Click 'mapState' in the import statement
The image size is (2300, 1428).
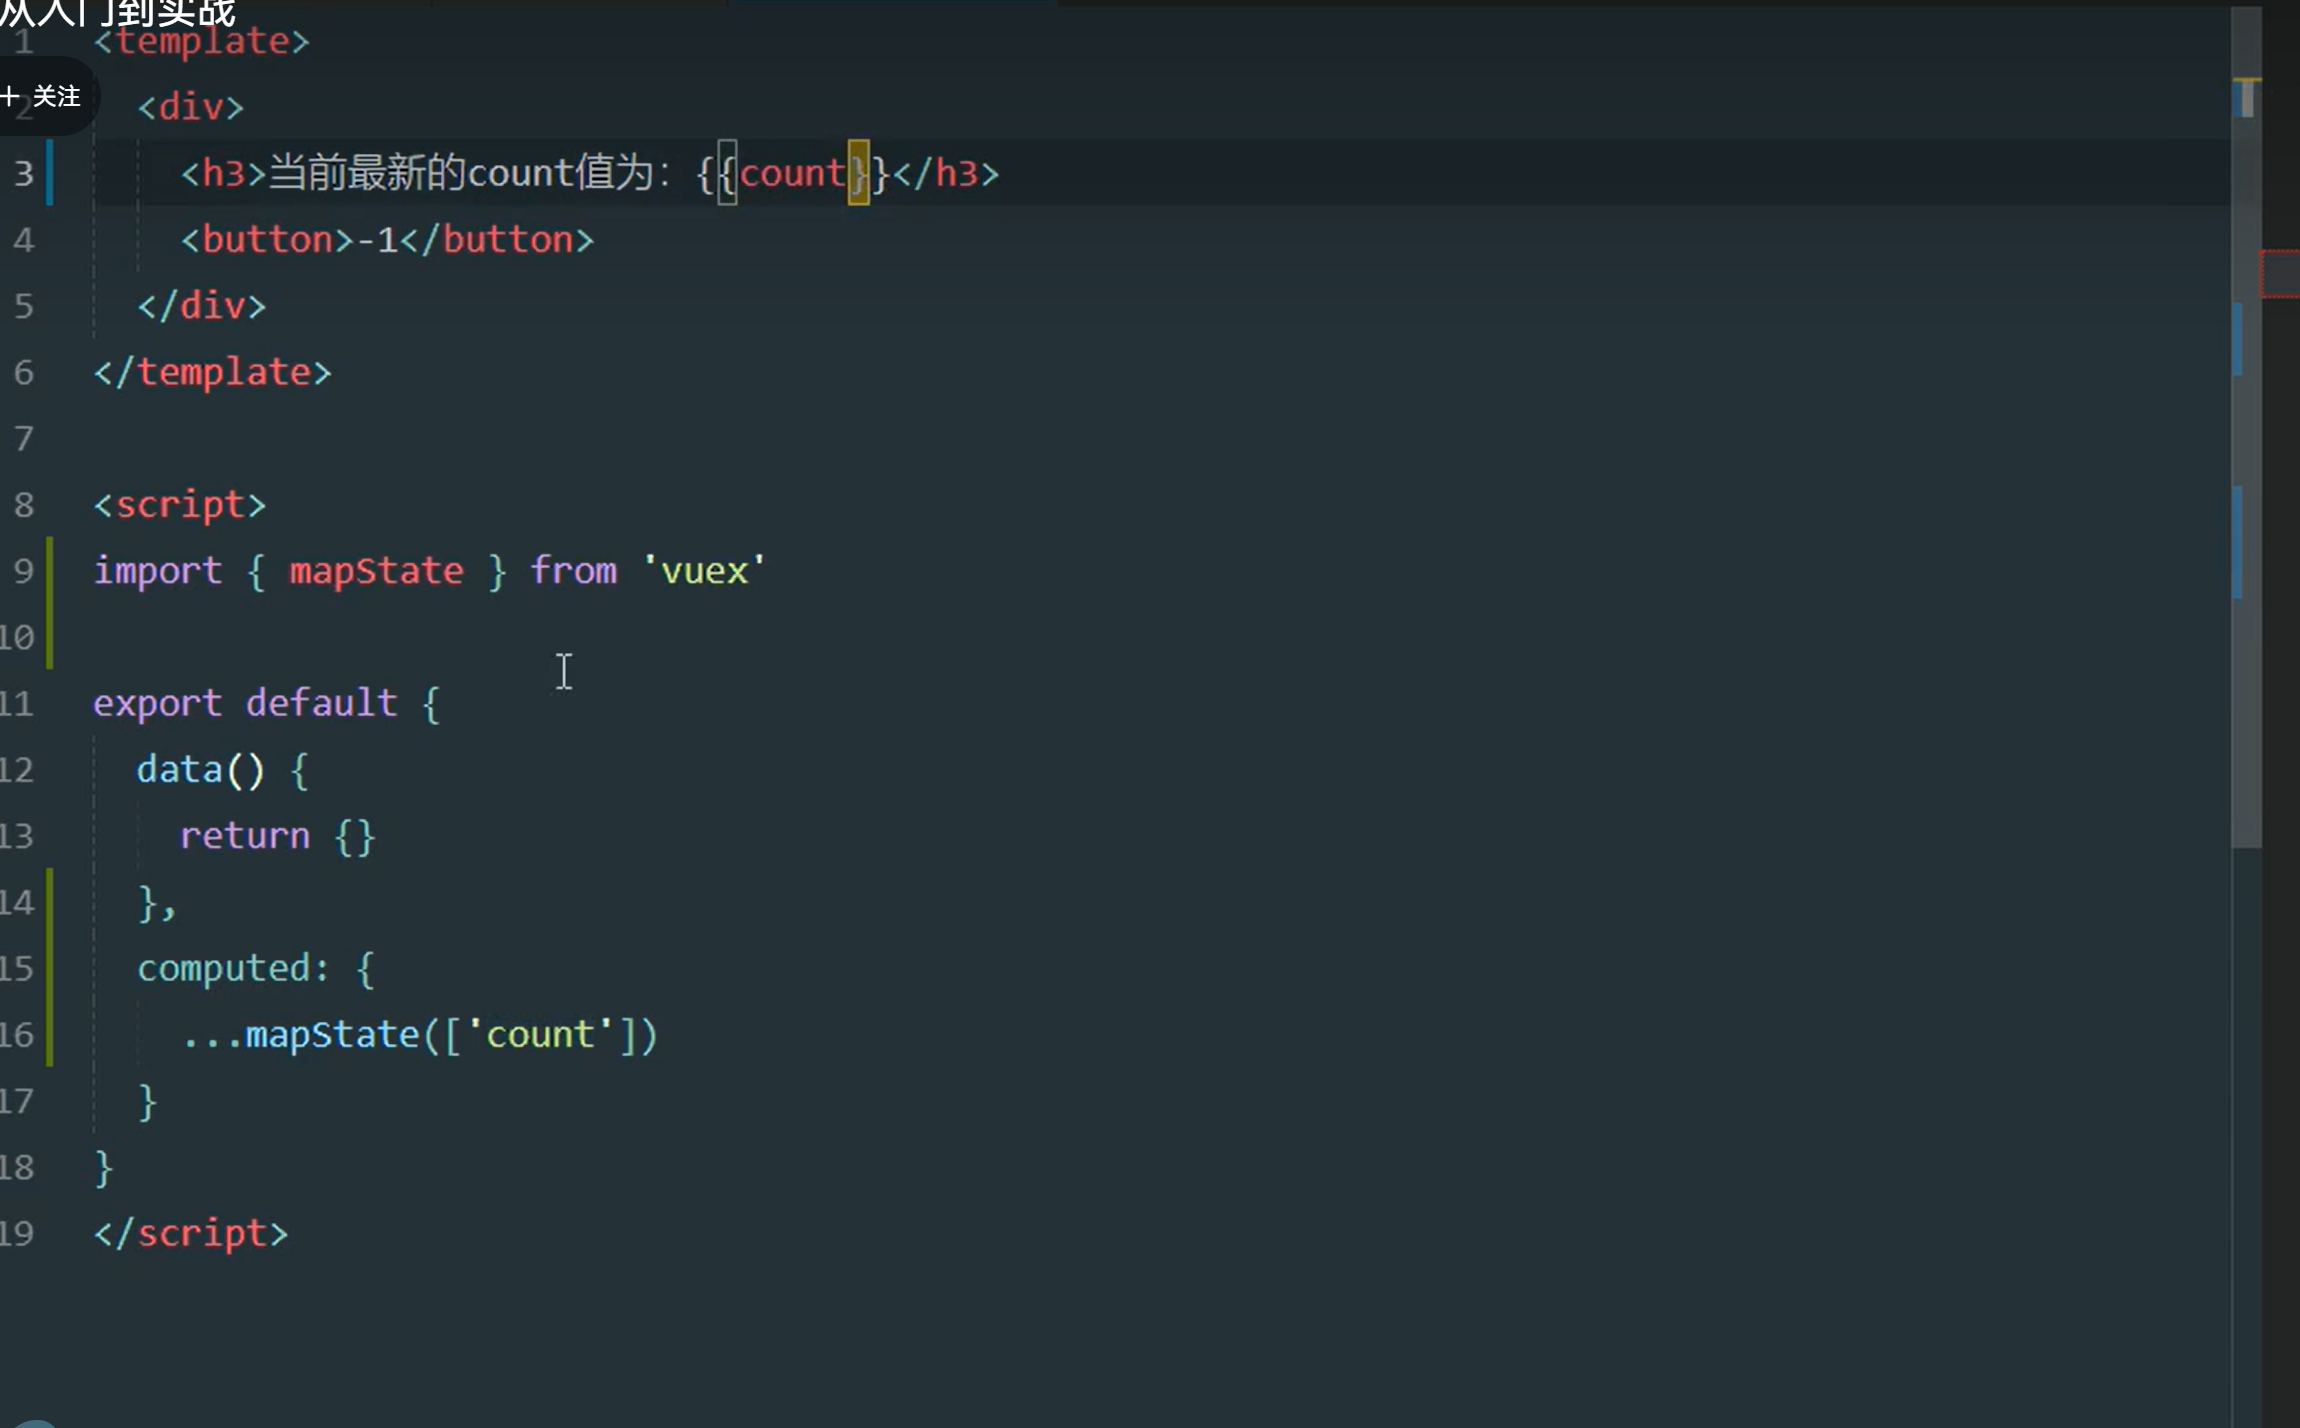point(376,571)
